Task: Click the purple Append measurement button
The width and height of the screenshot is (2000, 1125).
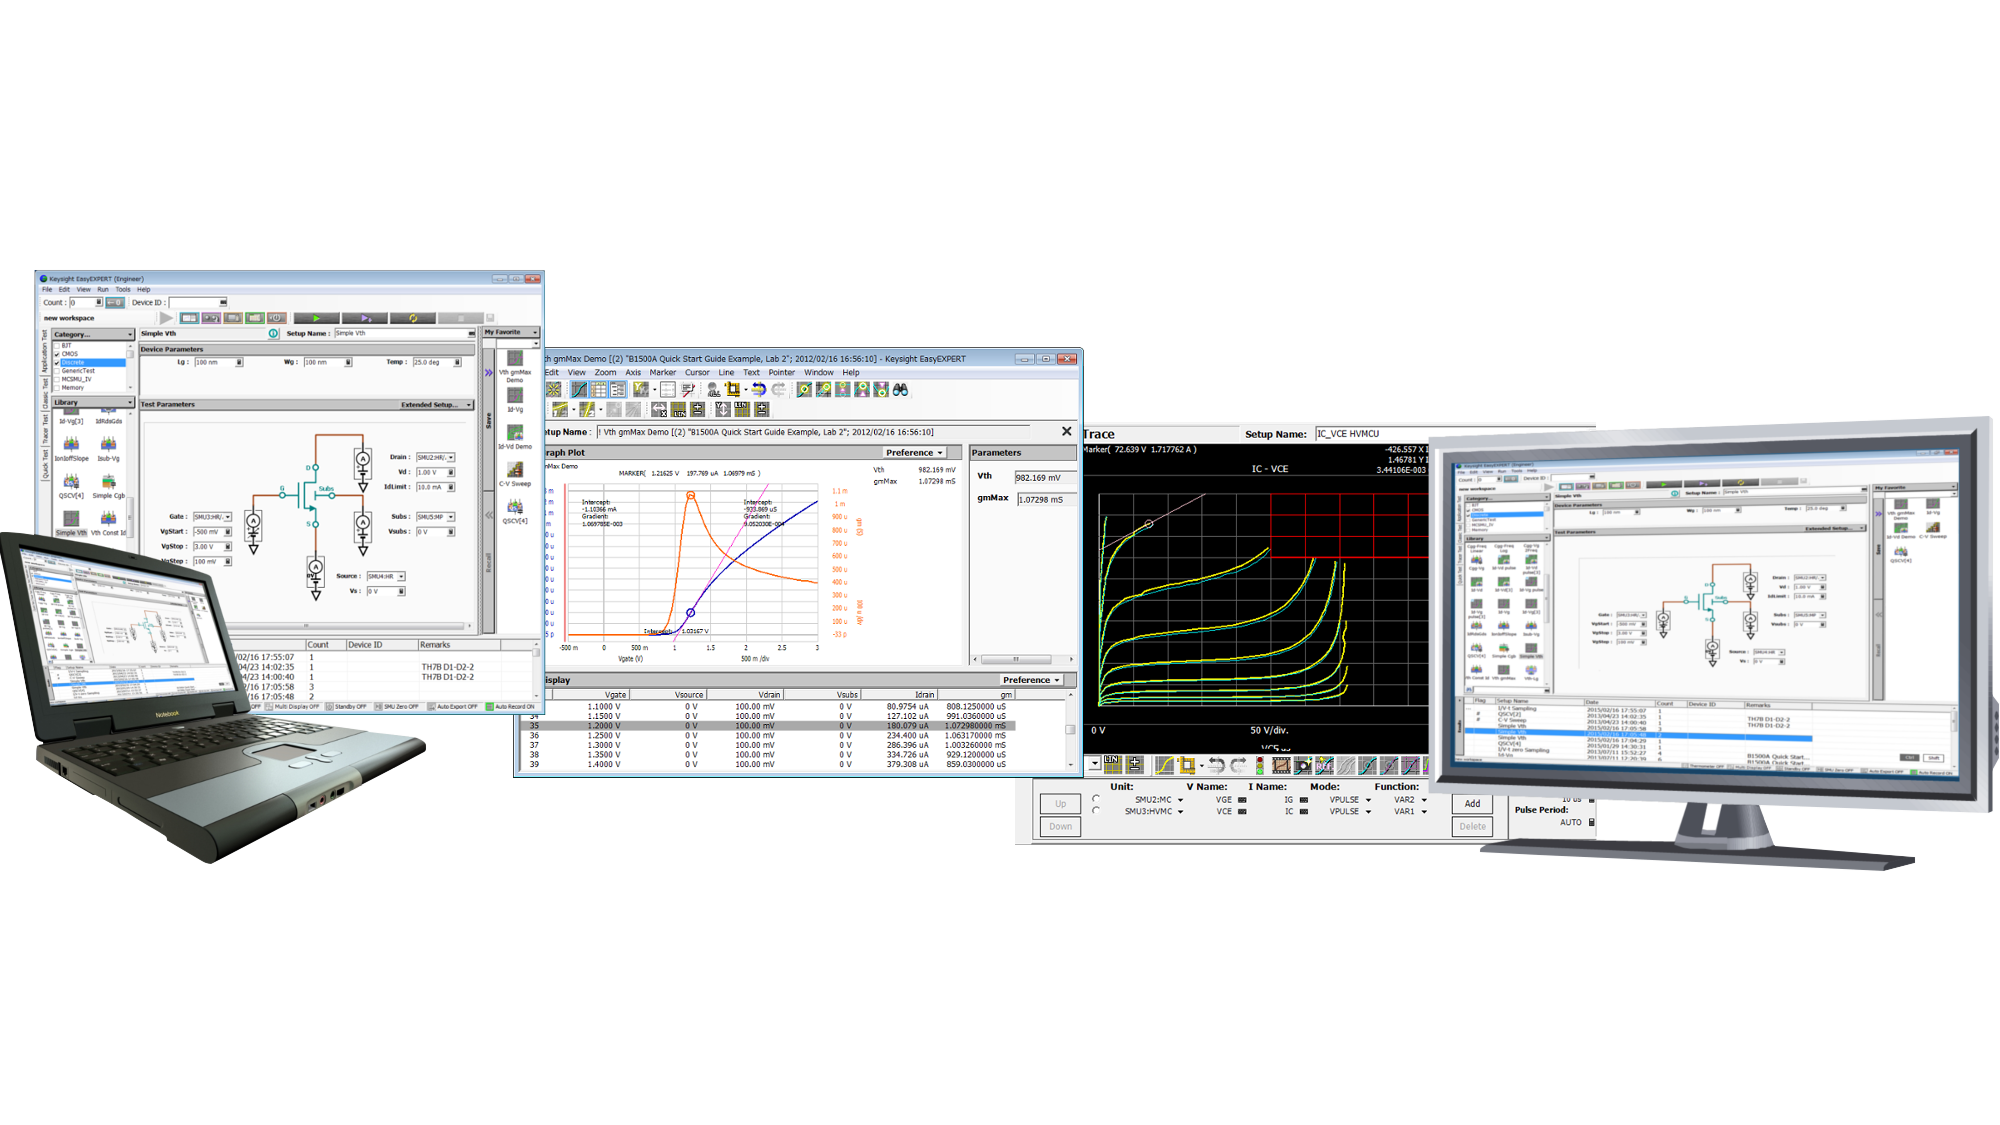Action: pos(364,318)
